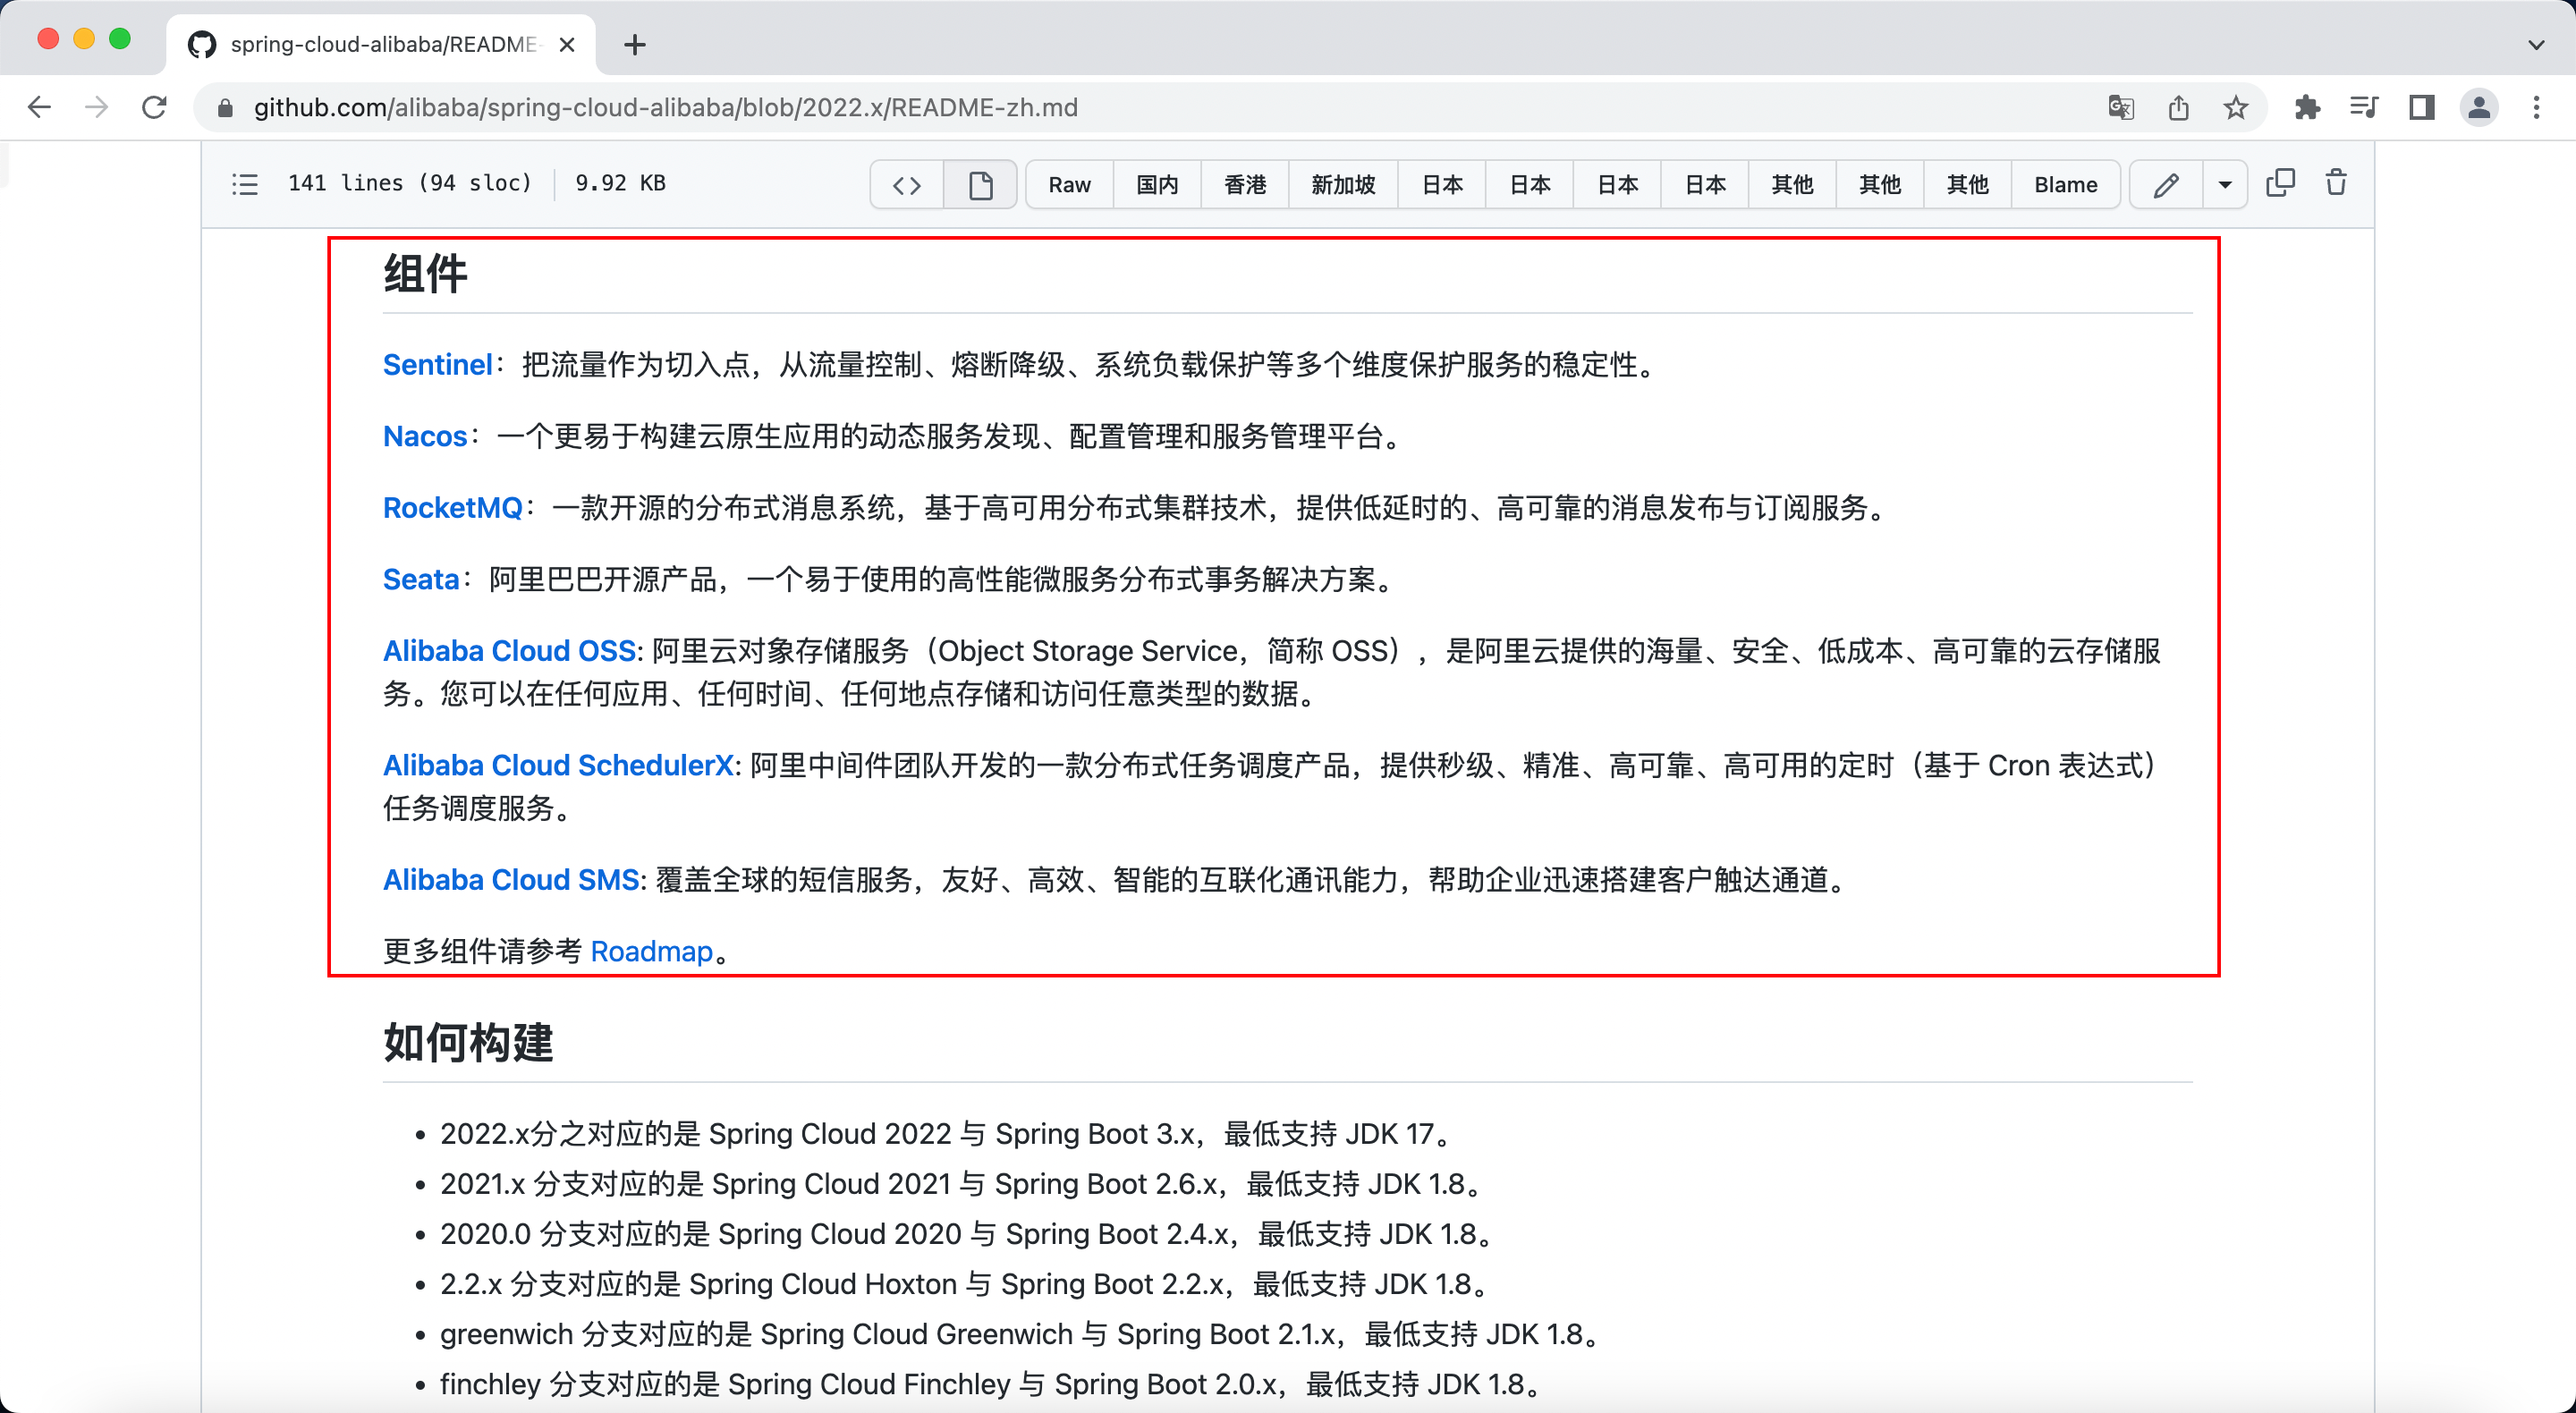Reload the current GitHub page
The width and height of the screenshot is (2576, 1413).
(x=154, y=107)
